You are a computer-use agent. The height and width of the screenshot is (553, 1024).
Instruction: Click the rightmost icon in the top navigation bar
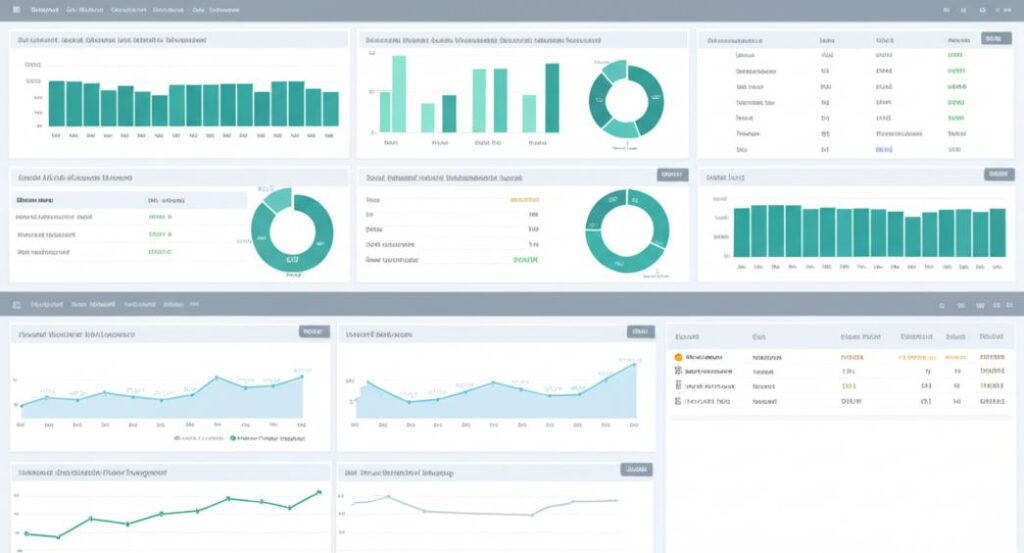tap(1007, 9)
